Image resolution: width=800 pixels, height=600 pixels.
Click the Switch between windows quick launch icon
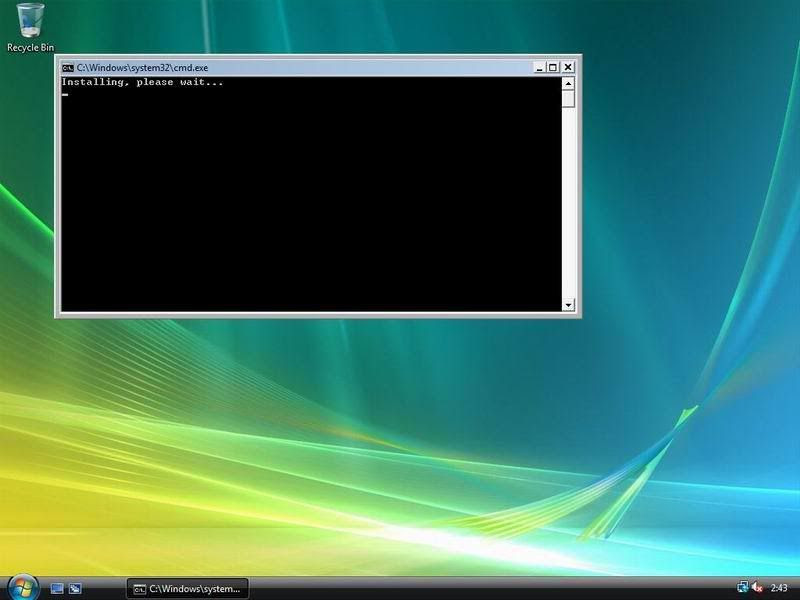coord(75,589)
